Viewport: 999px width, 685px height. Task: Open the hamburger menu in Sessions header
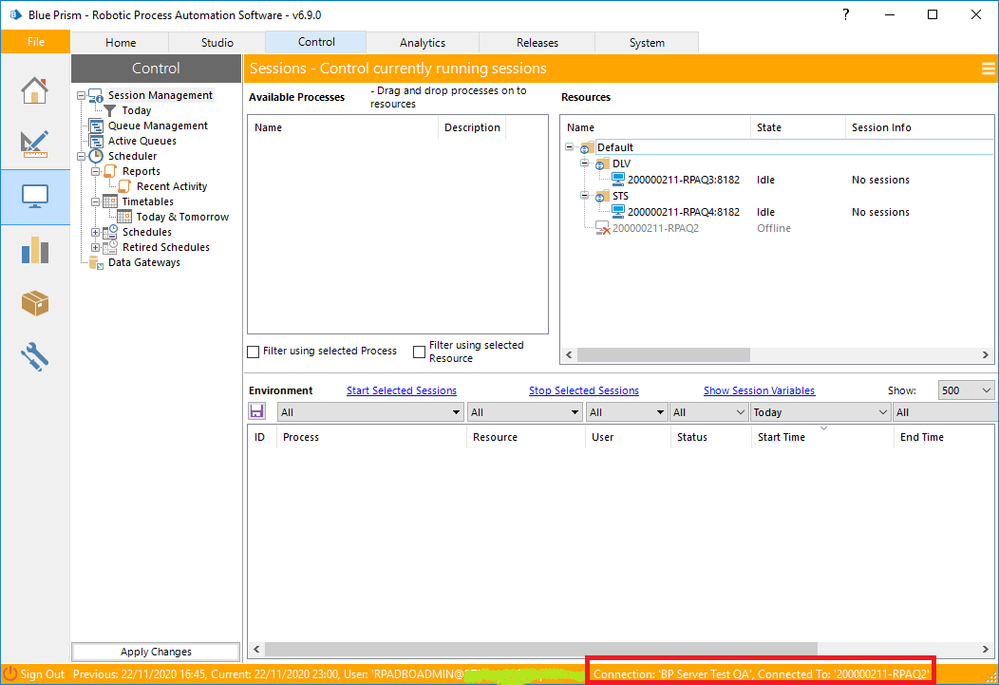click(x=988, y=68)
